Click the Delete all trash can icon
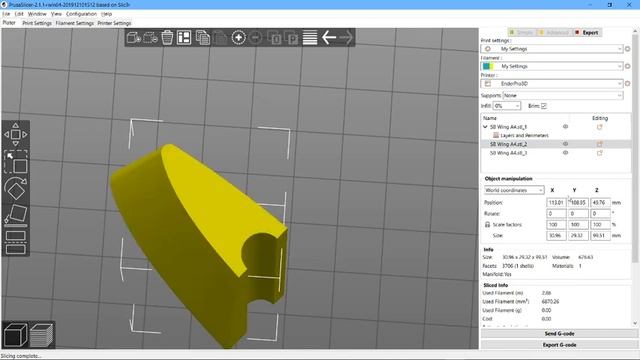The height and width of the screenshot is (360, 640). (167, 38)
